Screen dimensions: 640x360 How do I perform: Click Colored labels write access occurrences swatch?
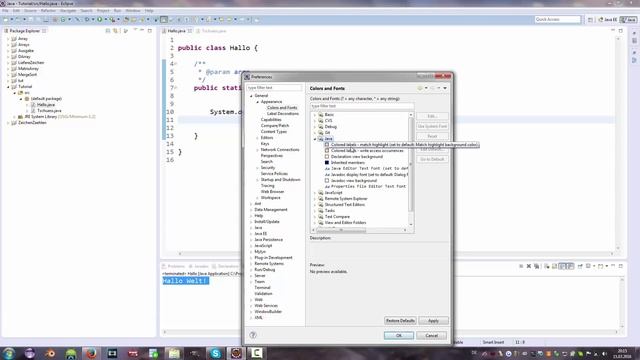coord(327,151)
